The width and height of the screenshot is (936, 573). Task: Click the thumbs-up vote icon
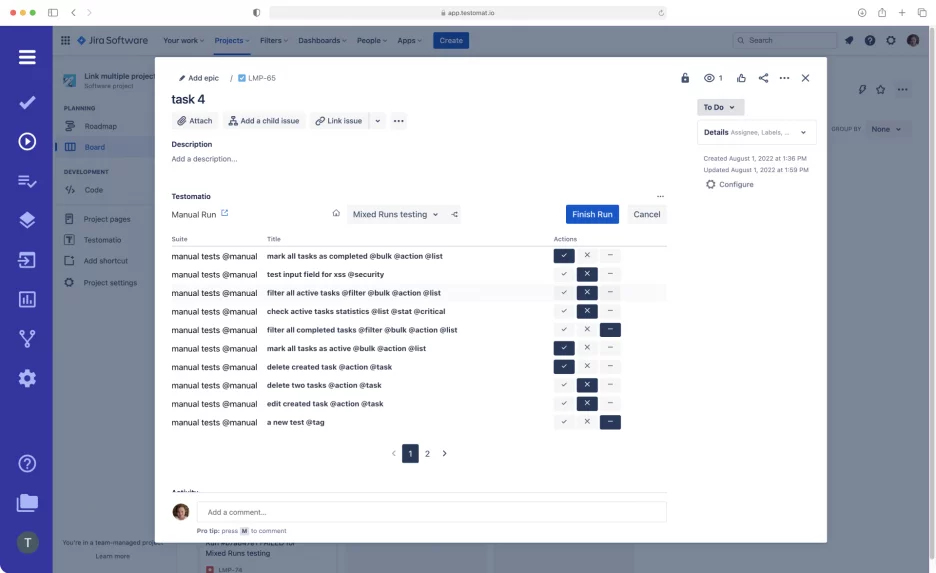point(741,78)
